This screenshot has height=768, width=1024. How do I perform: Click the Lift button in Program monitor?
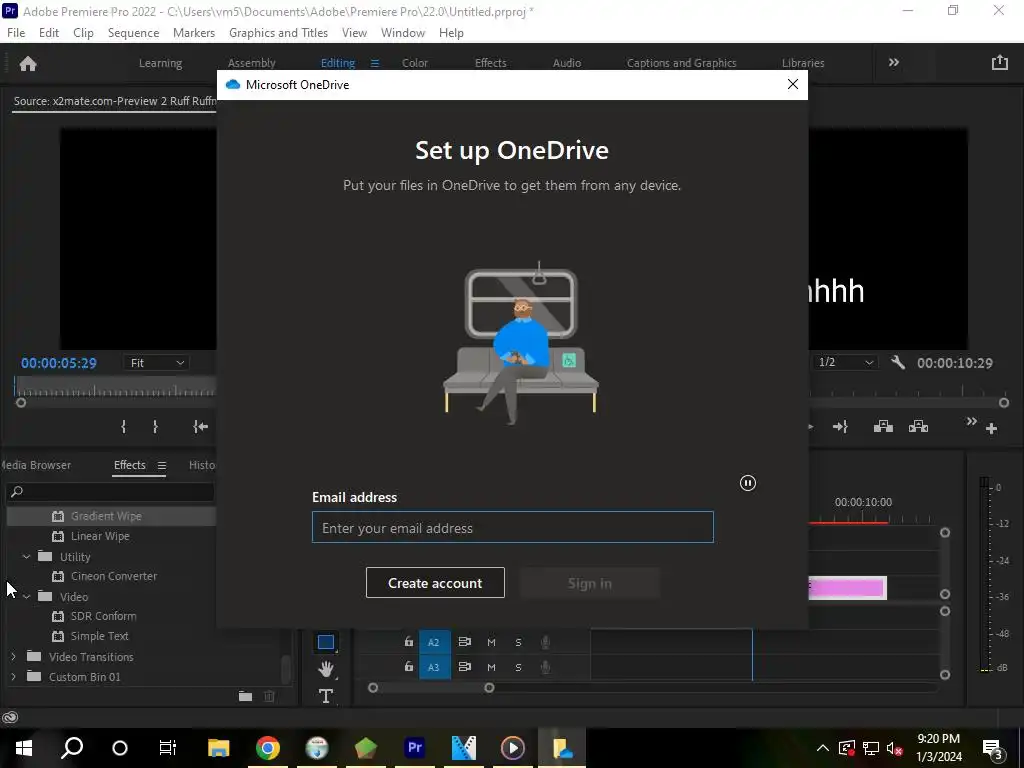pyautogui.click(x=883, y=426)
